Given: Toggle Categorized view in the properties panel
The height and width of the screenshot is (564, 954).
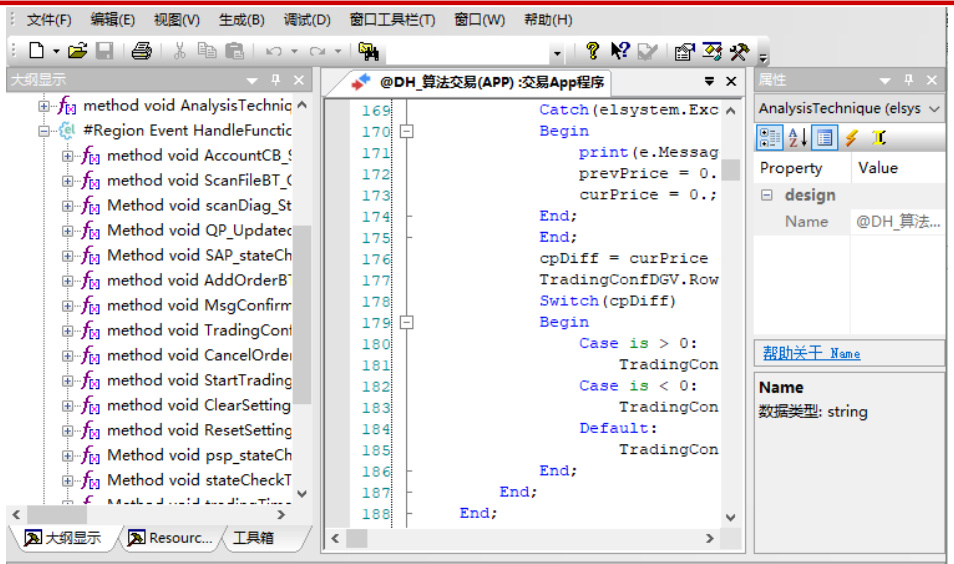Looking at the screenshot, I should (769, 138).
